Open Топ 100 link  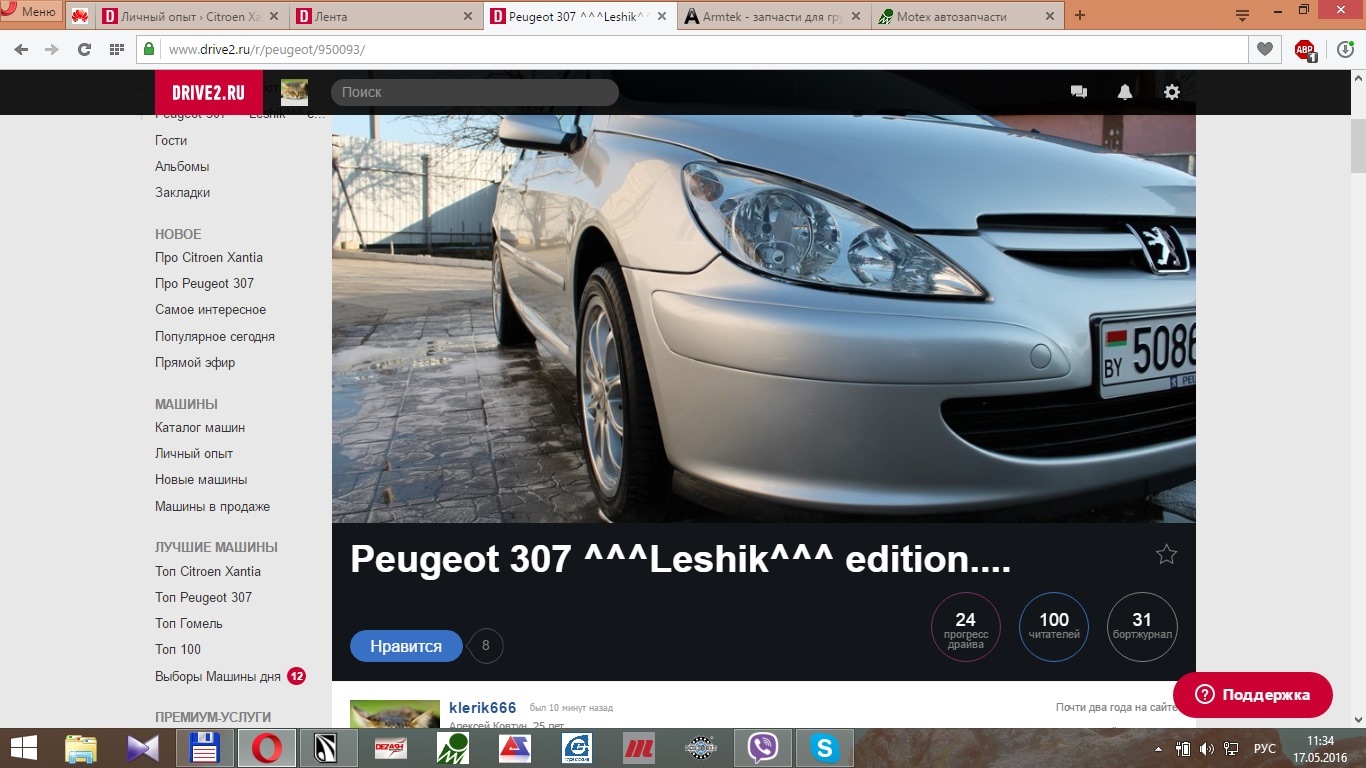tap(178, 649)
